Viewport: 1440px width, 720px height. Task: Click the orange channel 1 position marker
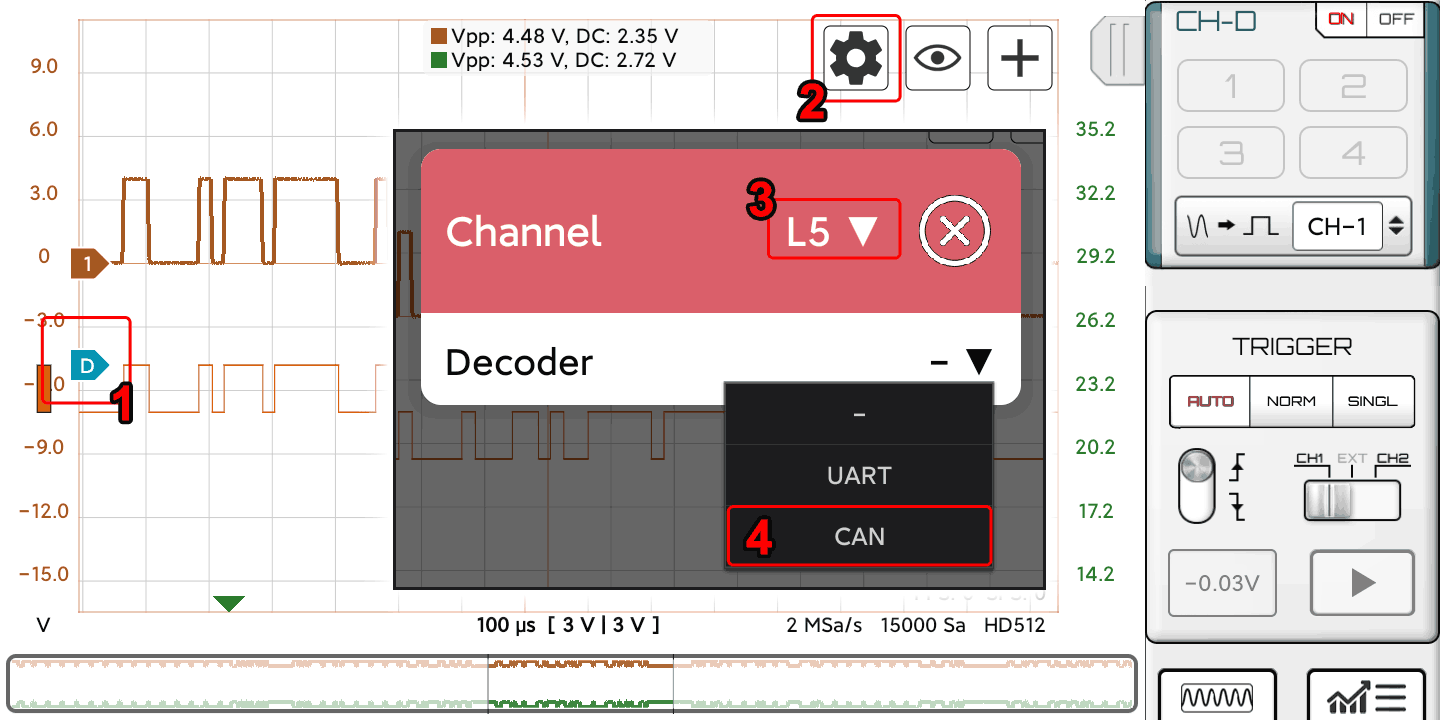[x=86, y=263]
